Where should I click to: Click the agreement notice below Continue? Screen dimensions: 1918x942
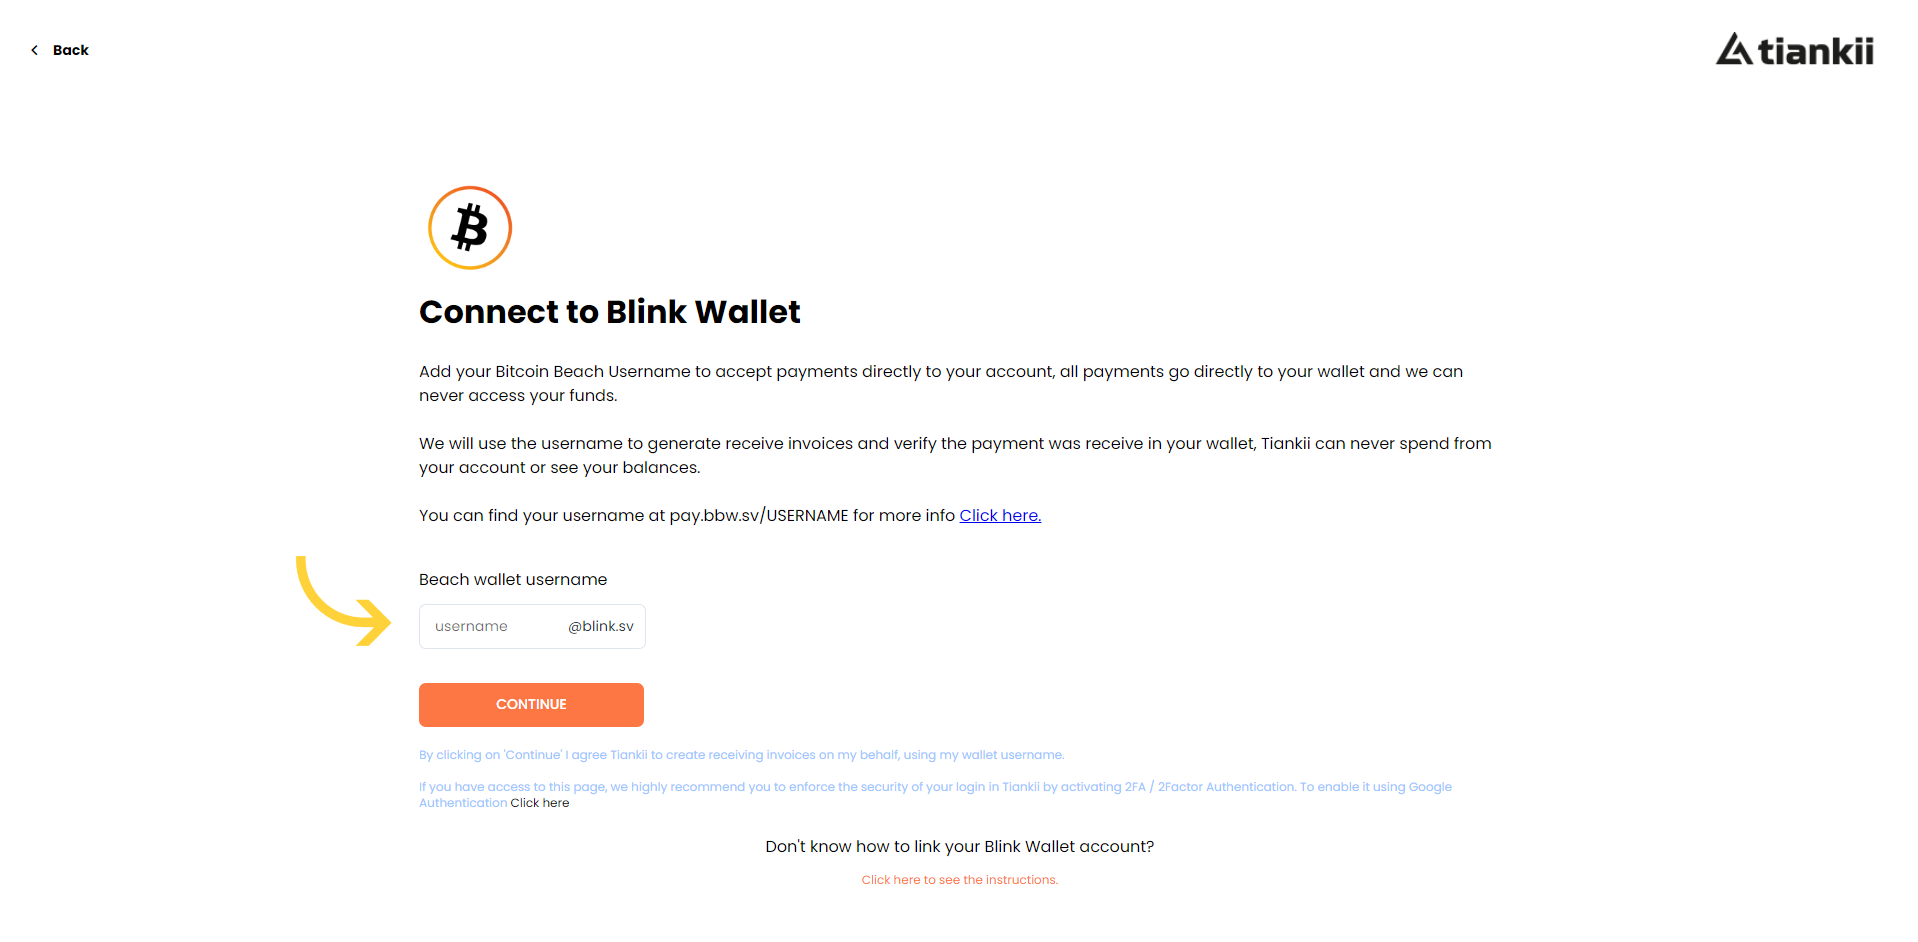click(x=742, y=755)
